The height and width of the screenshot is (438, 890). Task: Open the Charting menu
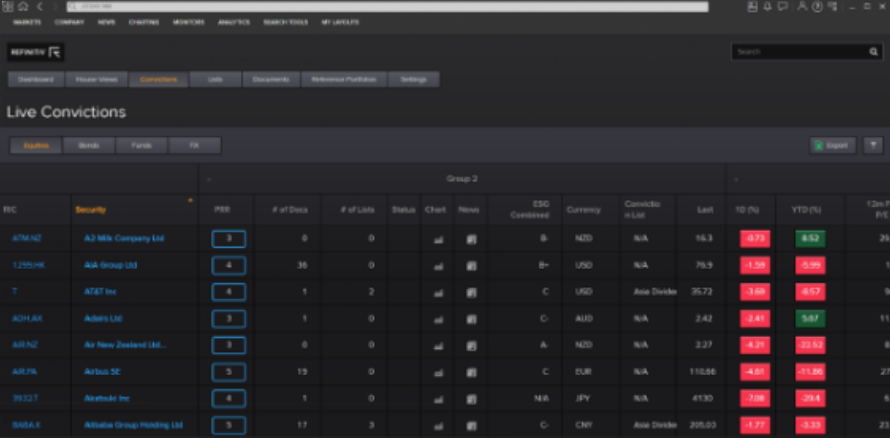tap(143, 21)
